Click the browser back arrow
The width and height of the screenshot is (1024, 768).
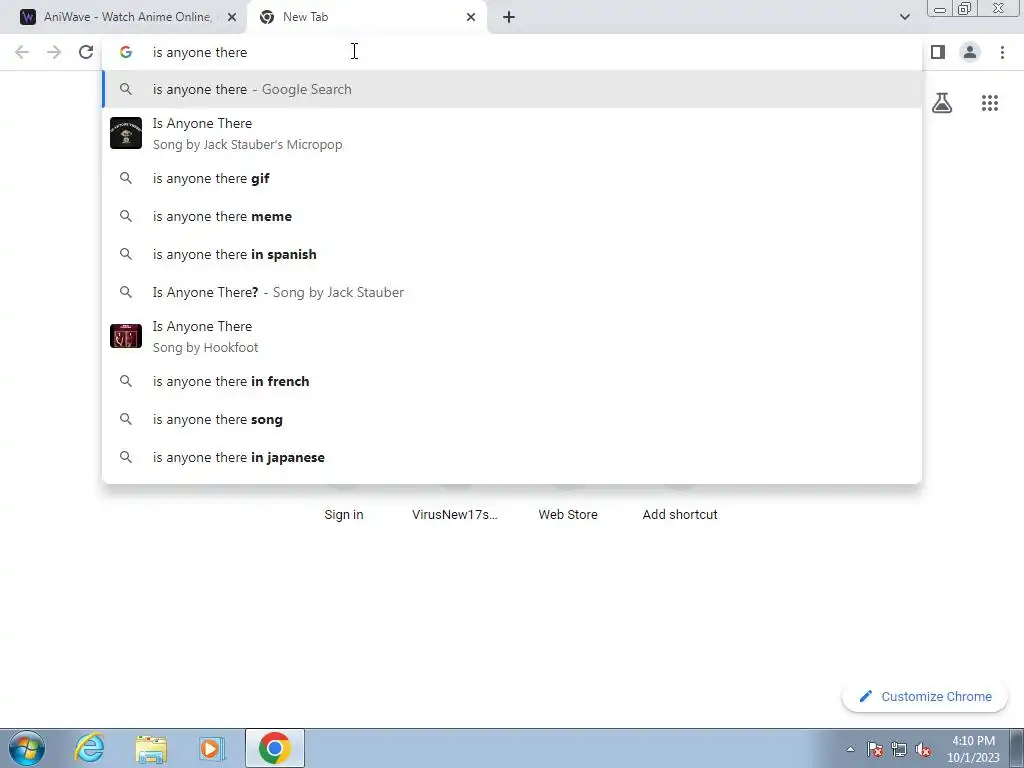pyautogui.click(x=22, y=52)
